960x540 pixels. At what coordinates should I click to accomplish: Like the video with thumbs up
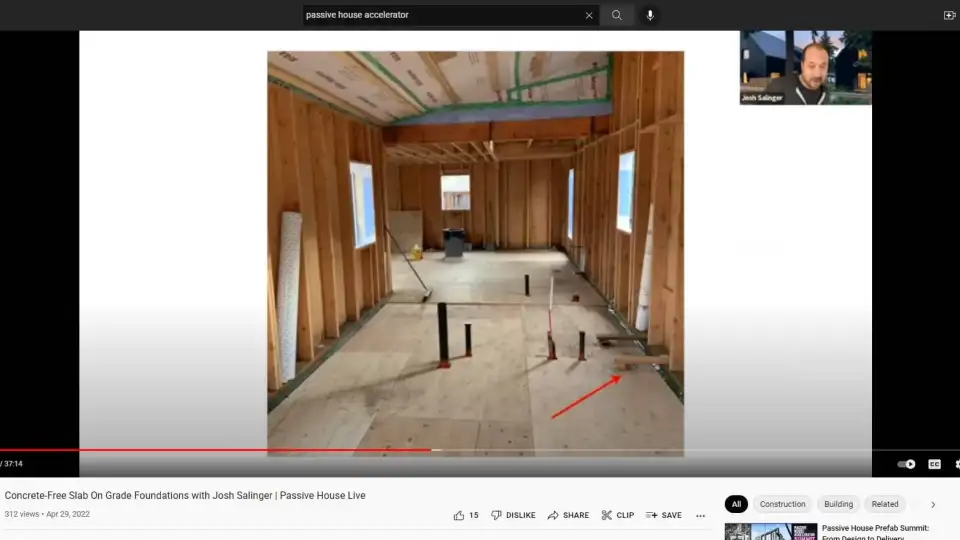466,515
